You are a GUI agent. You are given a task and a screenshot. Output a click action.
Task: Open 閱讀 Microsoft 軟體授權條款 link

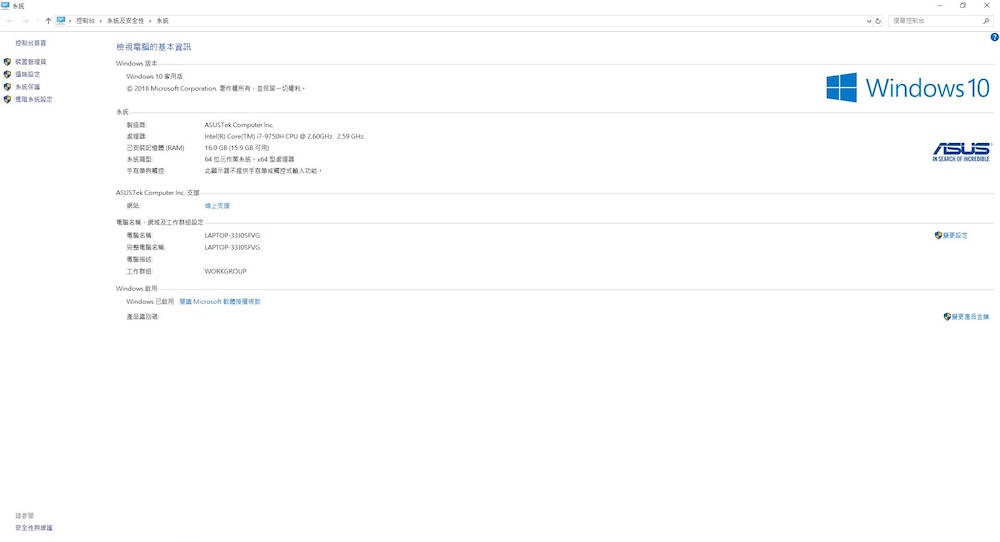pyautogui.click(x=220, y=302)
